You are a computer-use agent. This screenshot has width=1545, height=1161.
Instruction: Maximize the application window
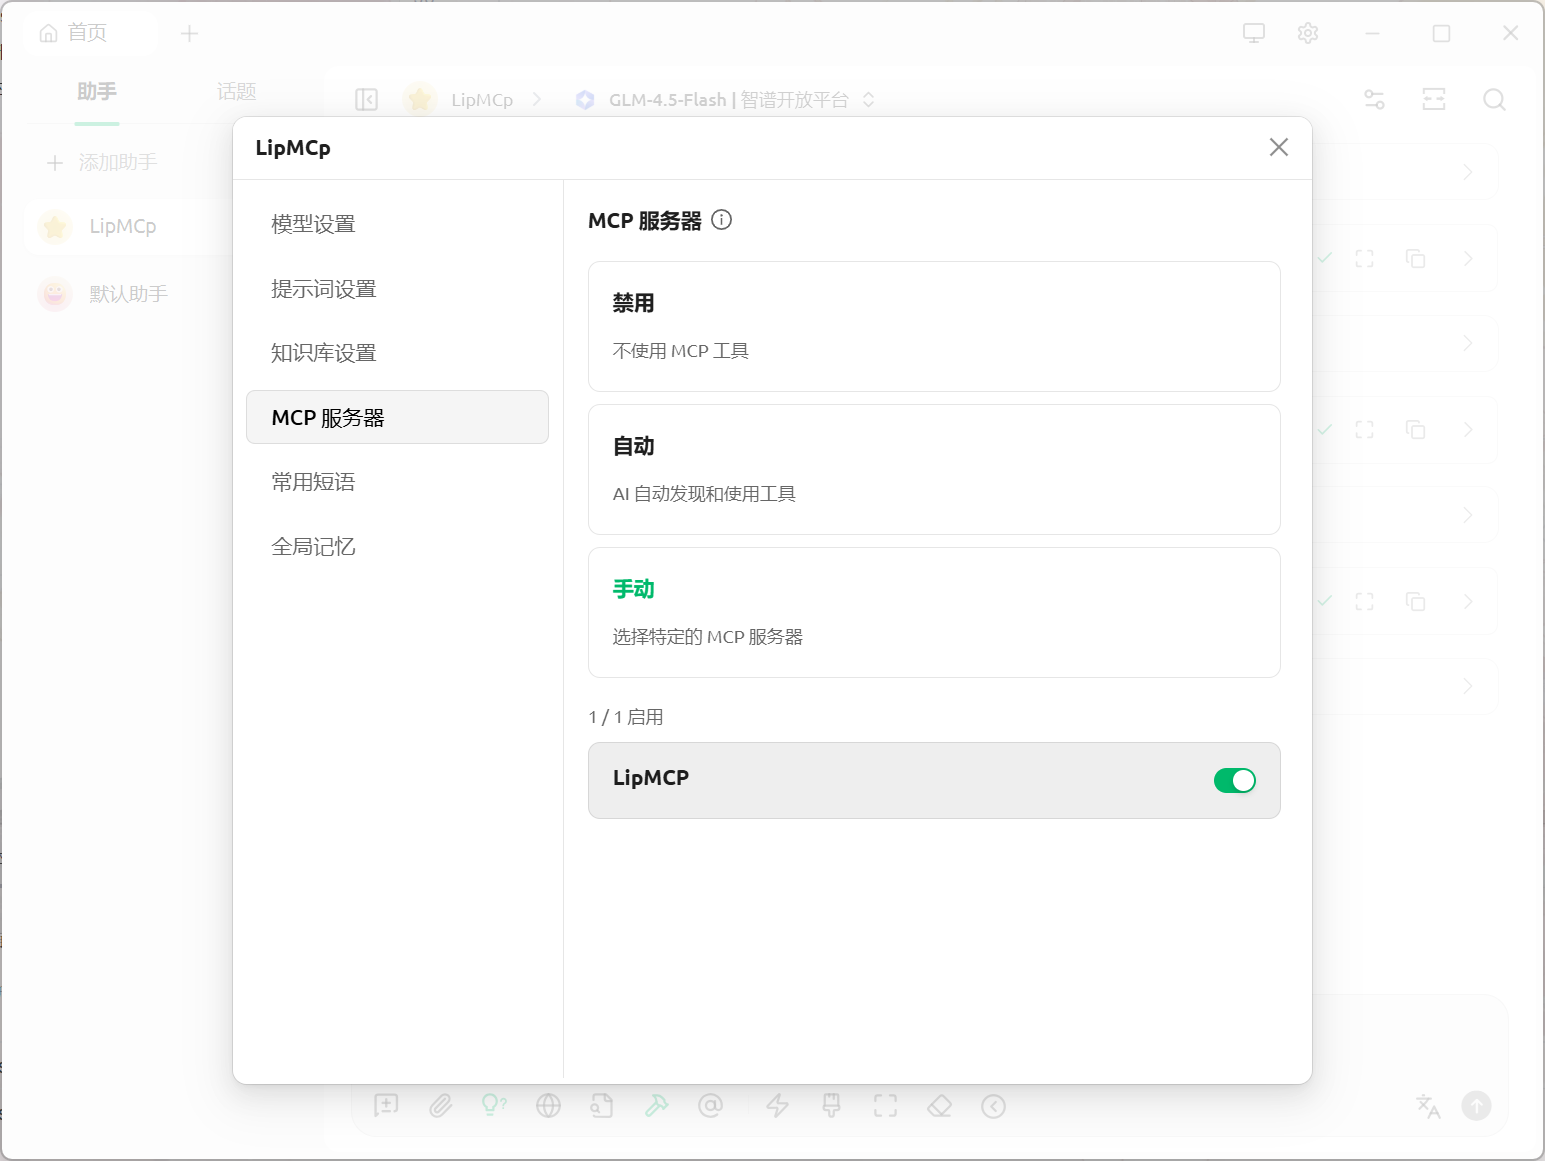tap(1441, 34)
